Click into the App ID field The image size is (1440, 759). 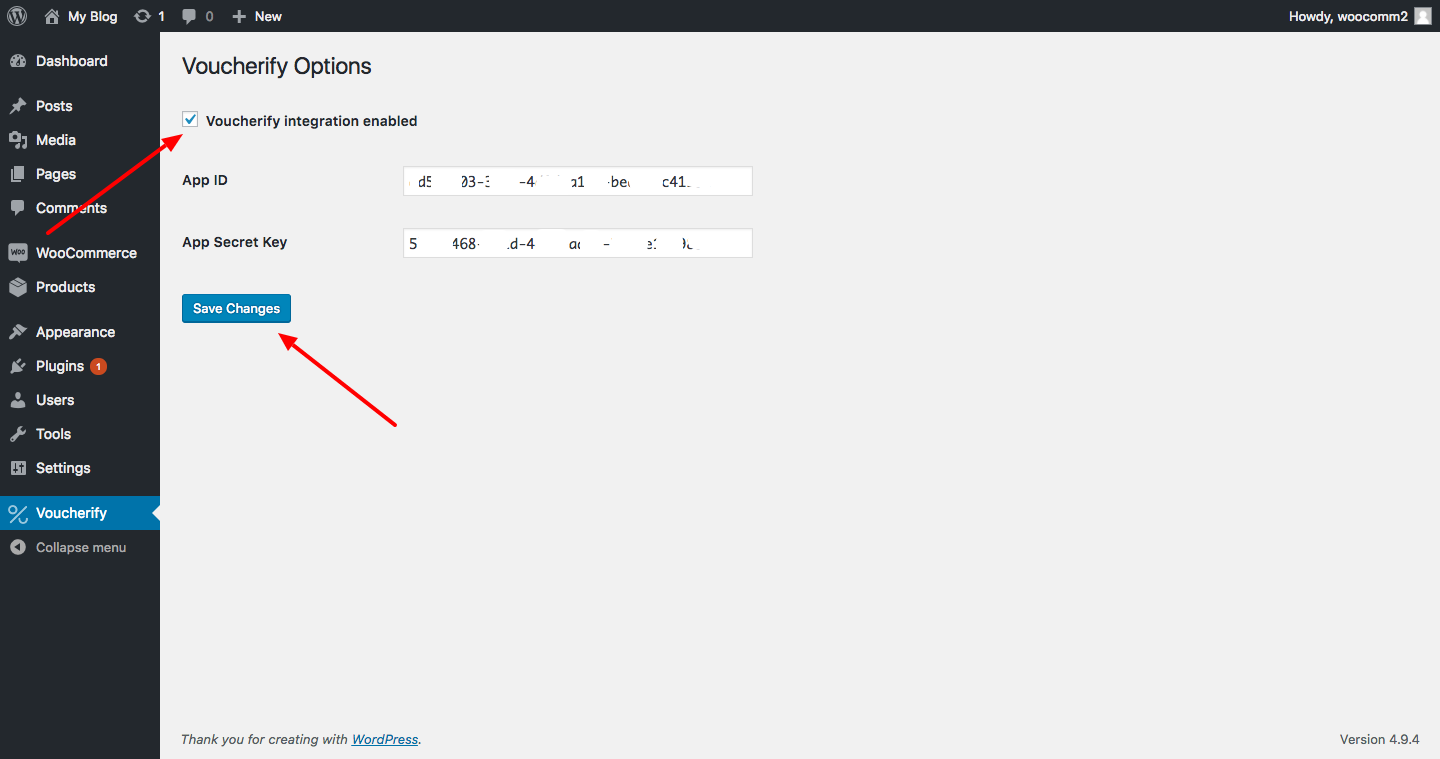(x=578, y=181)
